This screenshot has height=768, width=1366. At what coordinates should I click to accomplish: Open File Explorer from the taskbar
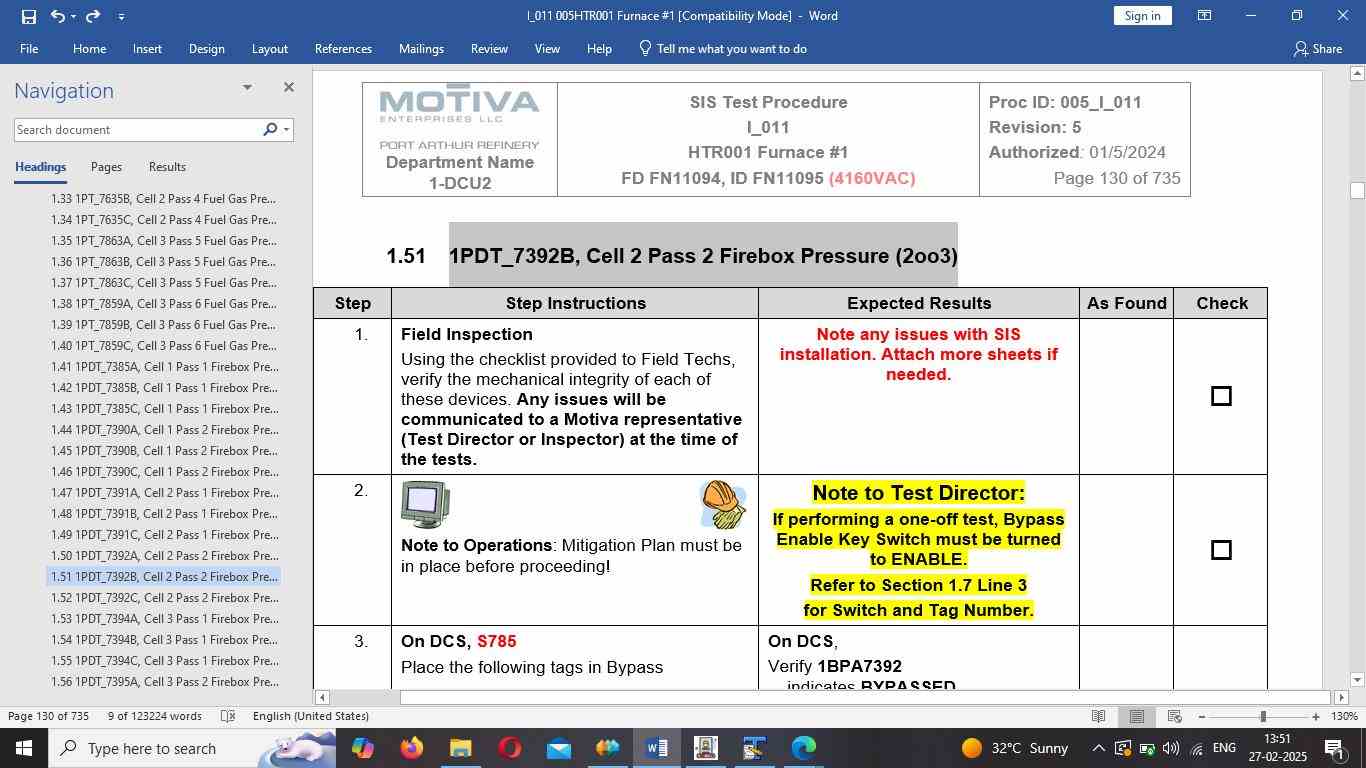(460, 748)
